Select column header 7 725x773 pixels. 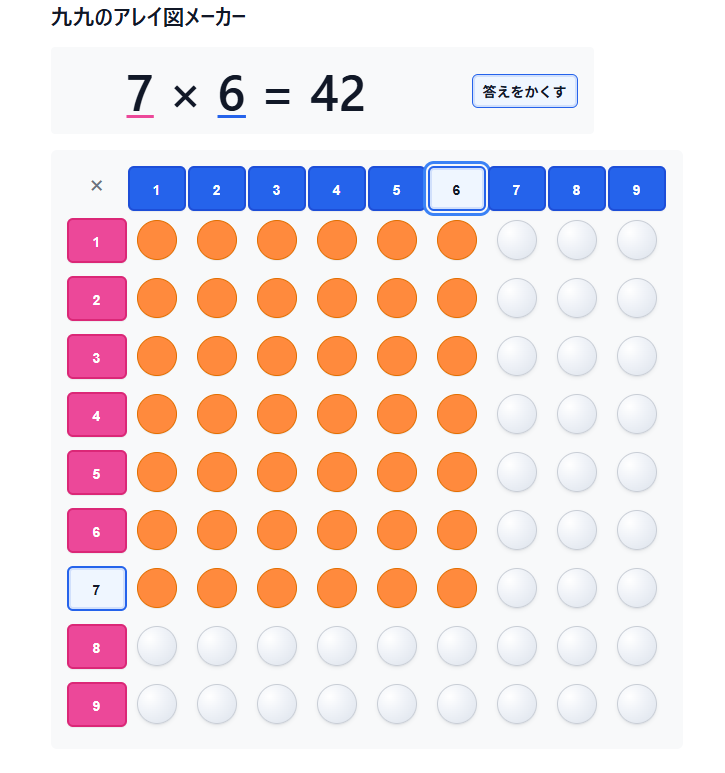(517, 189)
